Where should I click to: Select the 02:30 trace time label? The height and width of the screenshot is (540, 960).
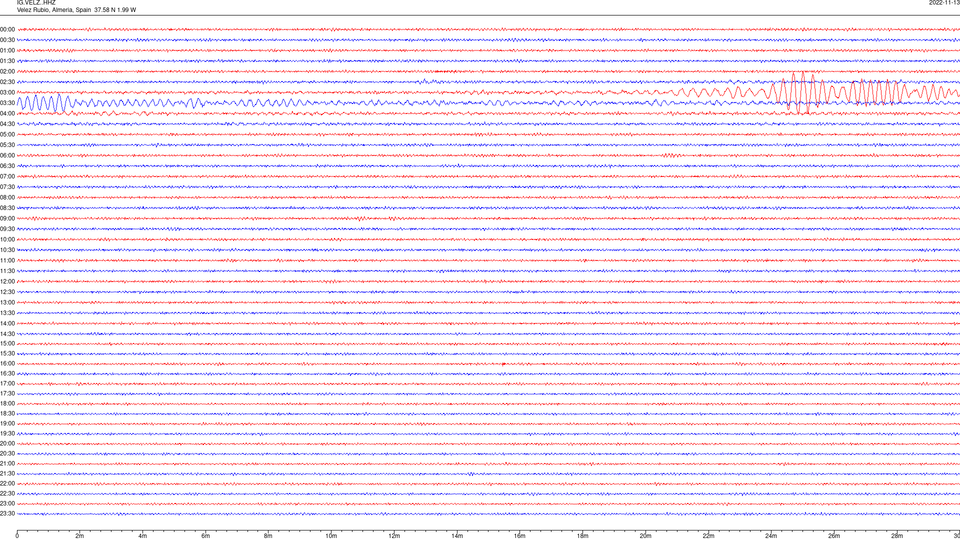click(x=7, y=82)
